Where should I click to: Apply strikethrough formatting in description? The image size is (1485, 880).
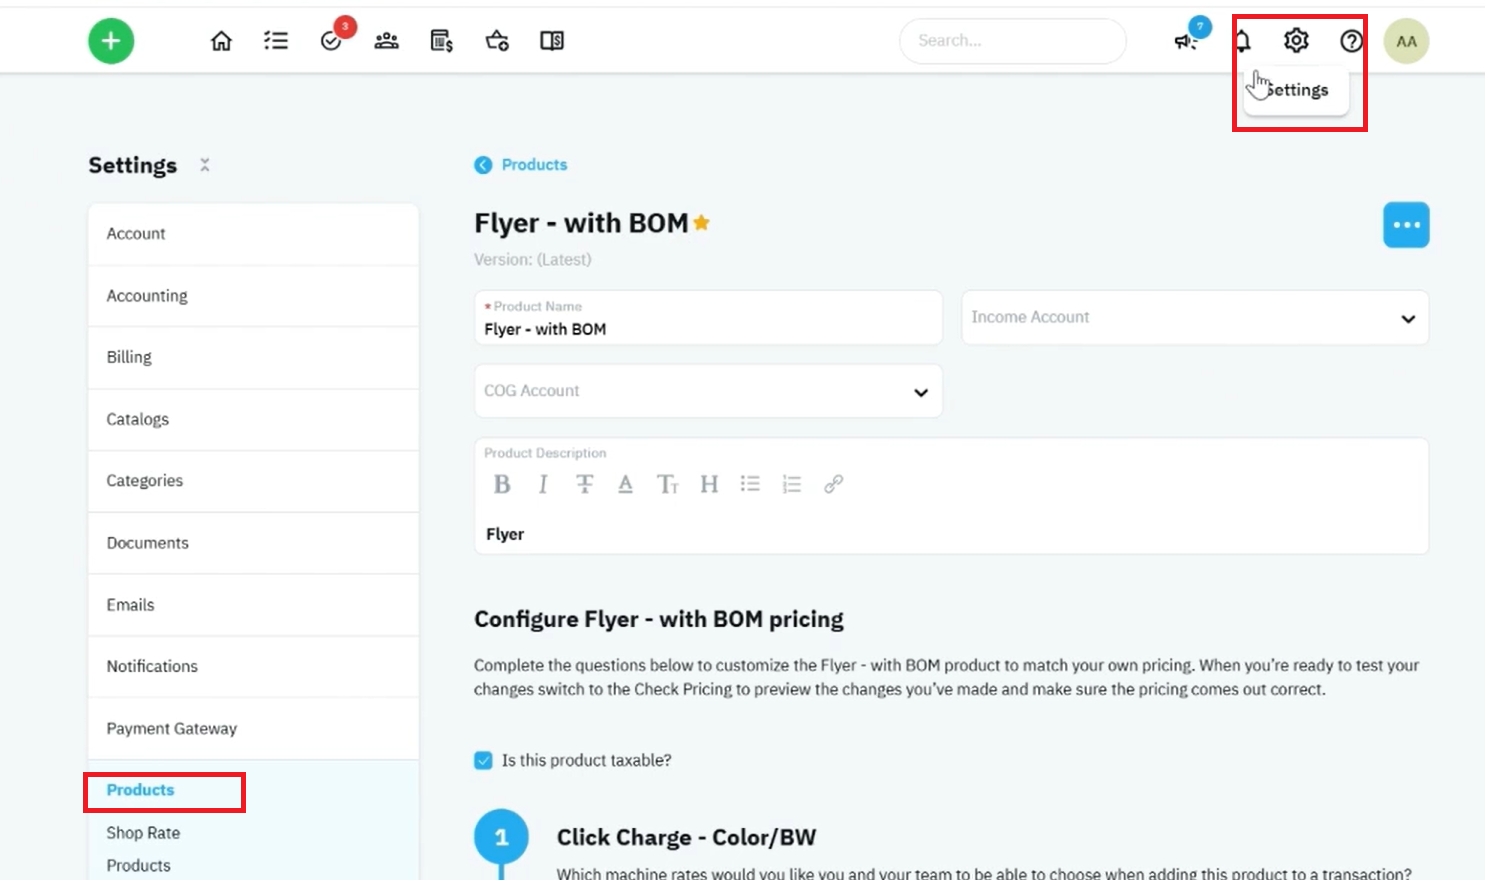point(585,484)
